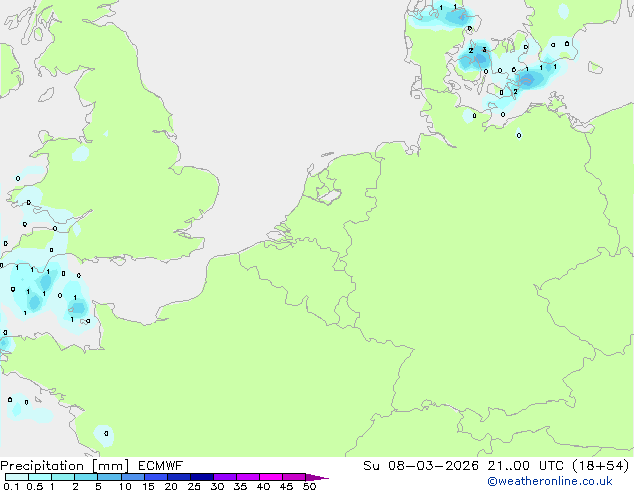Click the "Precipitation" title word
Image resolution: width=634 pixels, height=490 pixels.
pyautogui.click(x=42, y=466)
